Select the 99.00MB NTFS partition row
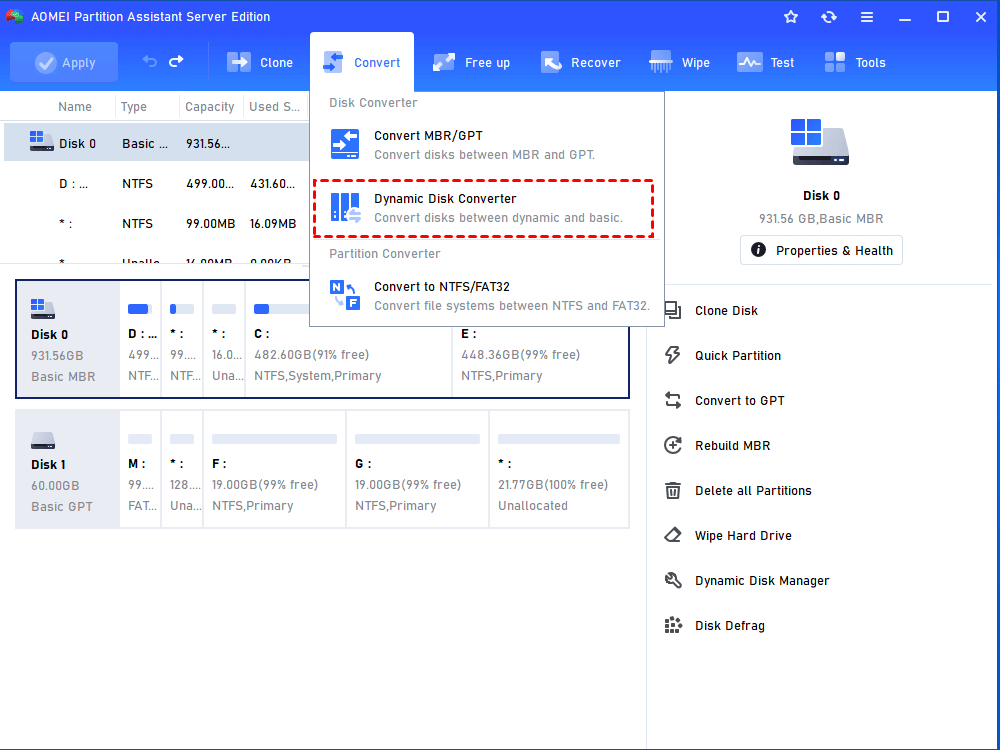The height and width of the screenshot is (750, 1000). click(x=157, y=223)
